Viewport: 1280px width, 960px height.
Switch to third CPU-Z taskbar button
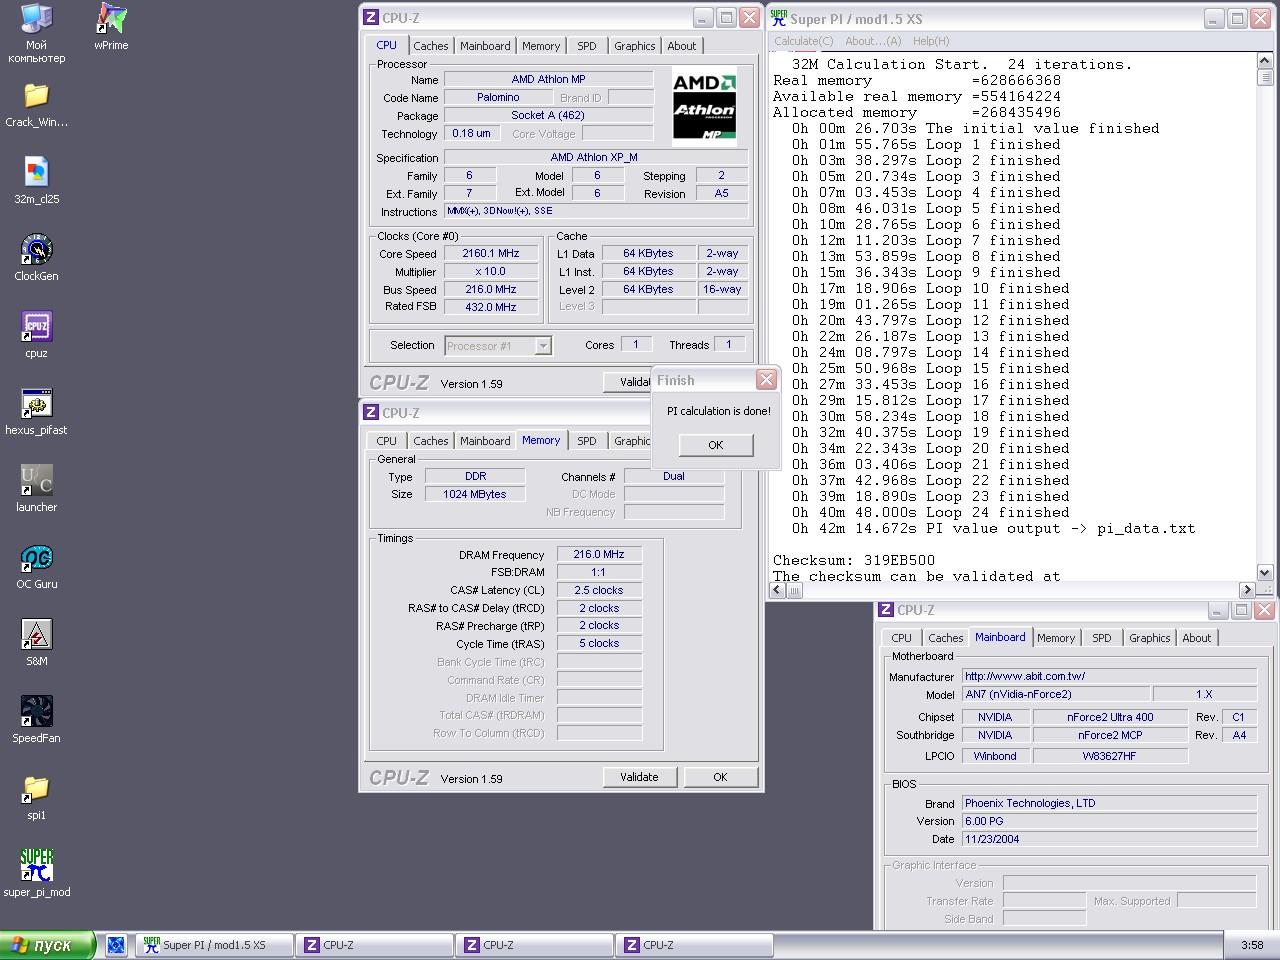click(695, 945)
